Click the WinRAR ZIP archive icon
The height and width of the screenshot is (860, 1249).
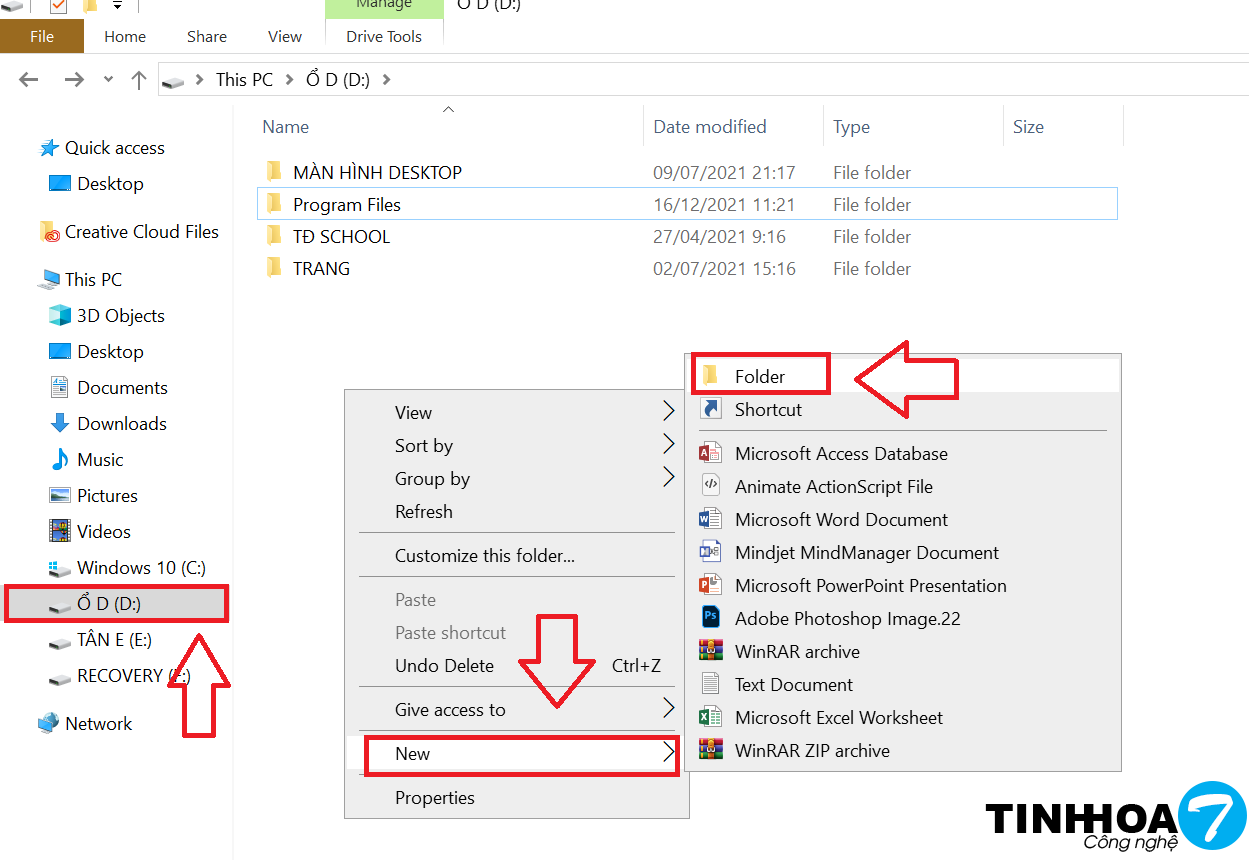tap(711, 750)
